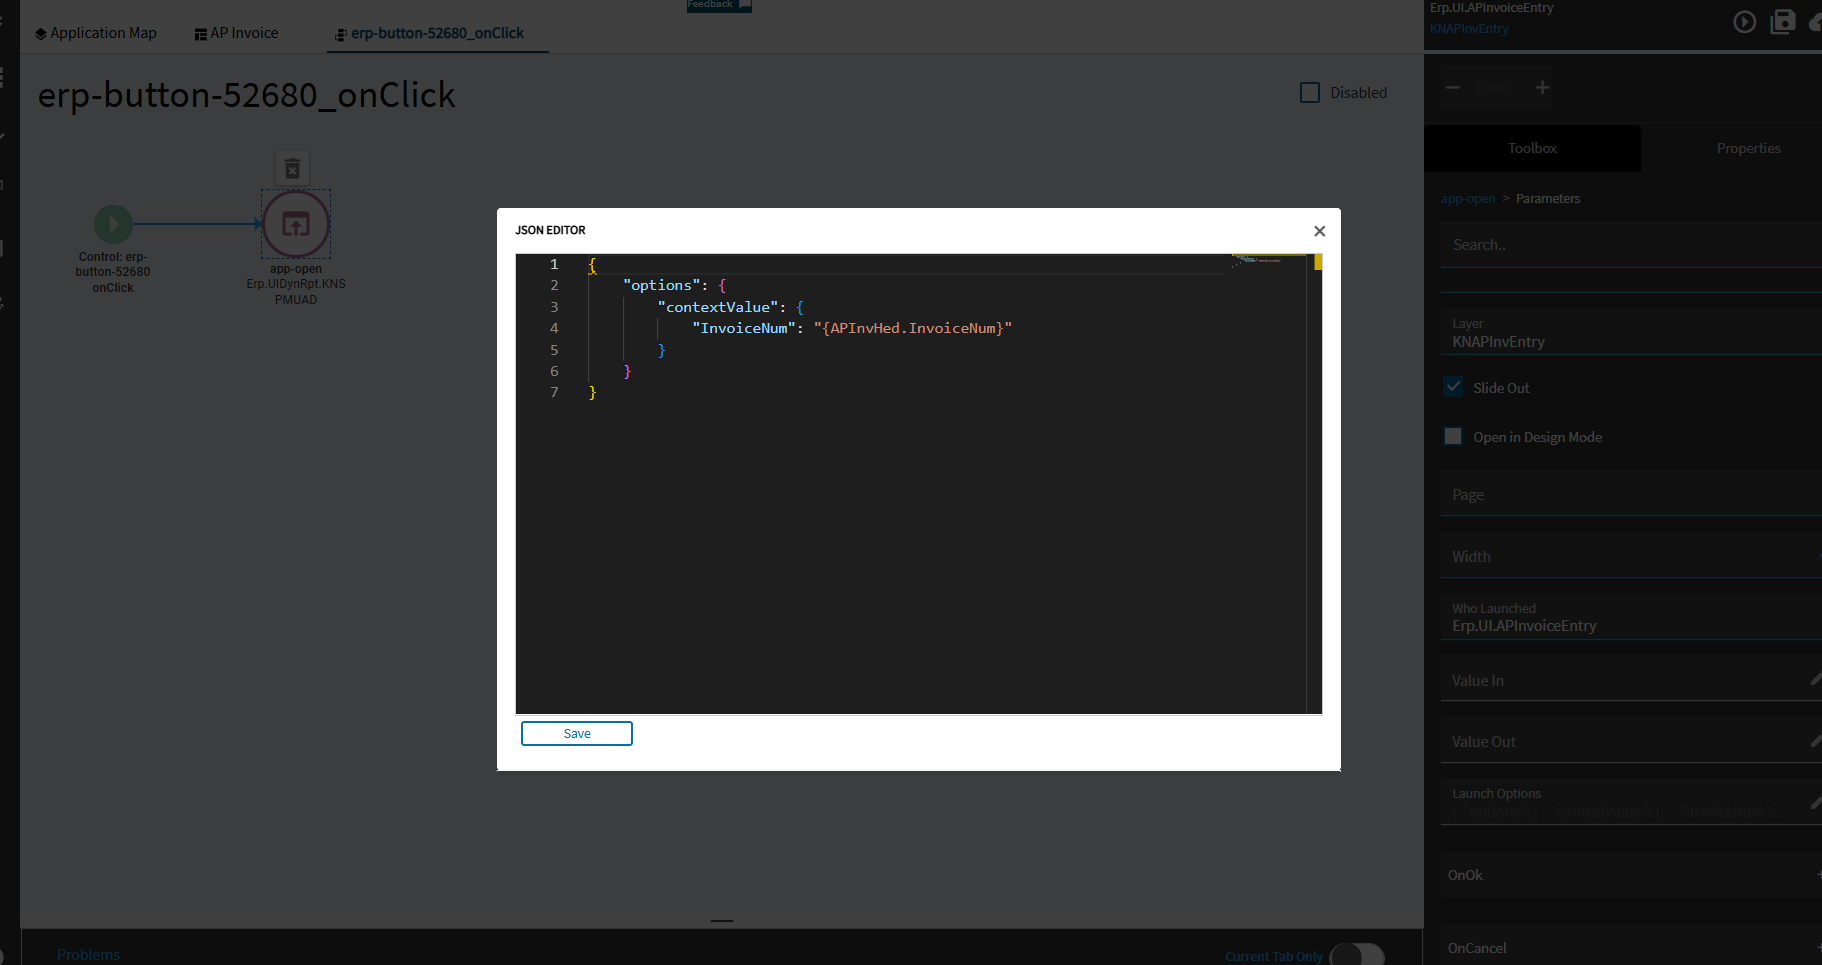The width and height of the screenshot is (1822, 965).
Task: Click the KNAPInvEntry layer link in header
Action: 1469,29
